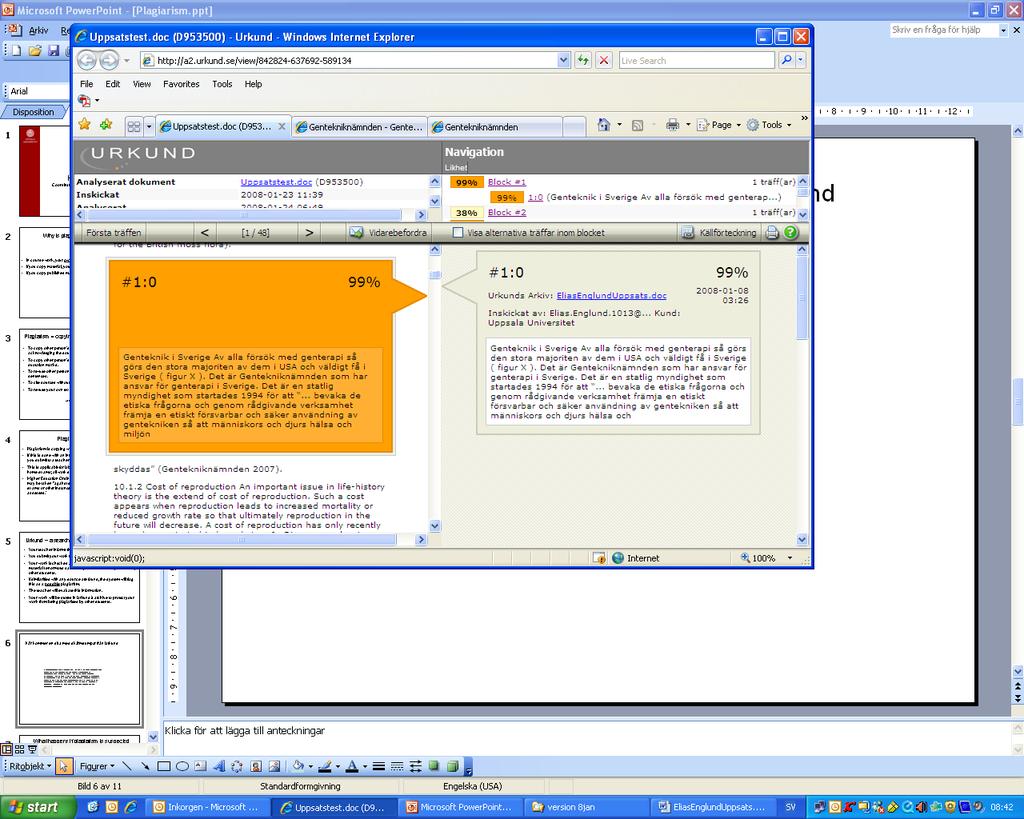This screenshot has width=1024, height=819.
Task: Open the Arial font name box in PowerPoint
Action: click(37, 91)
